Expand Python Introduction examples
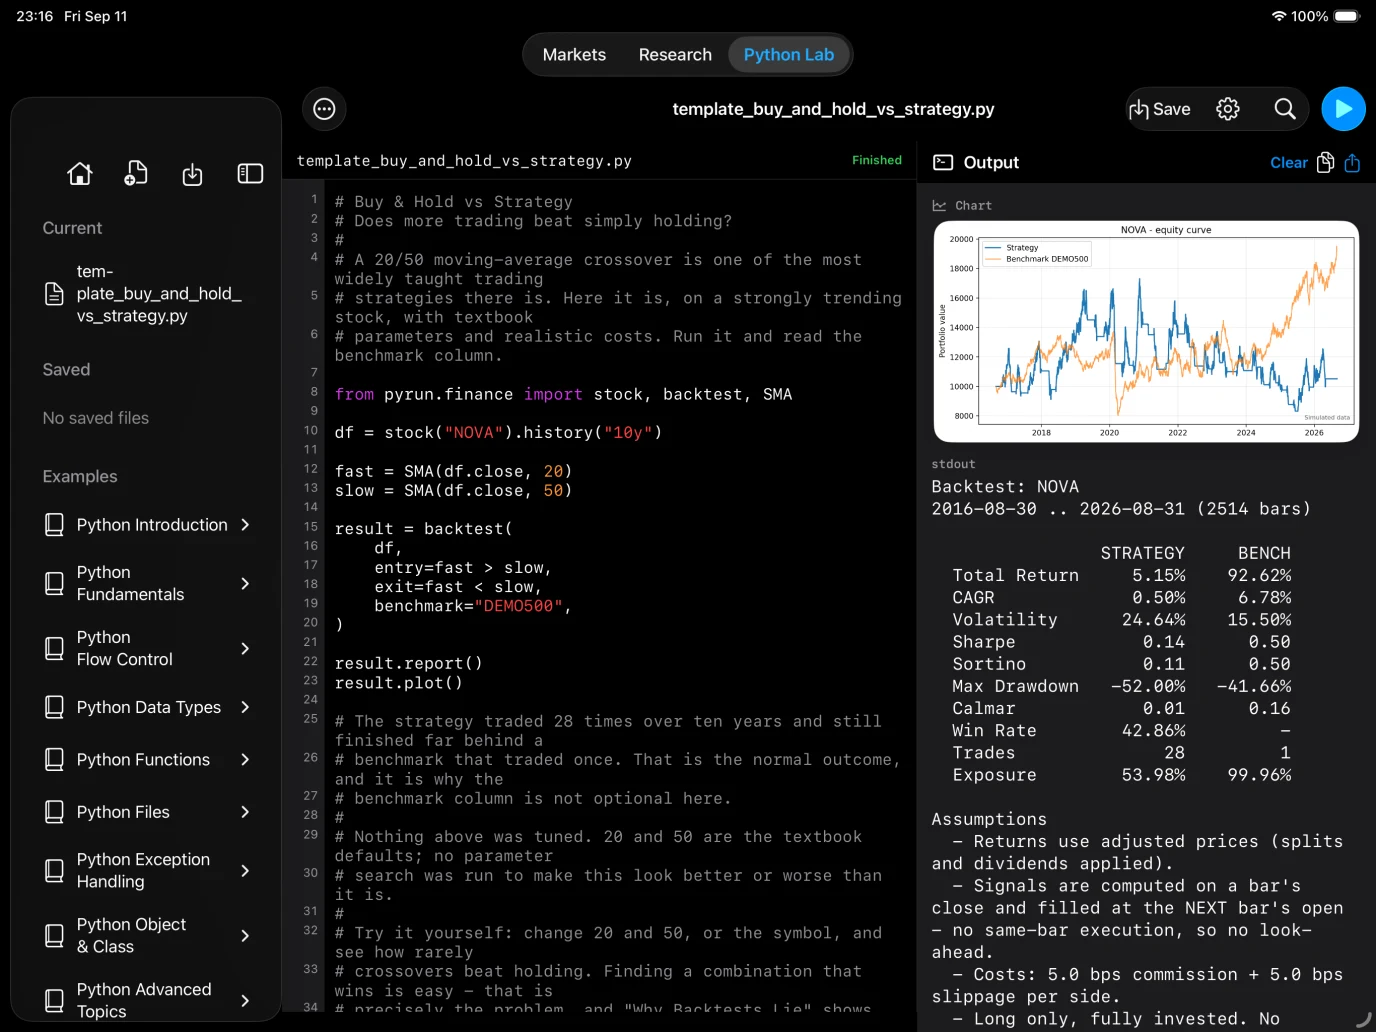1376x1032 pixels. point(148,525)
